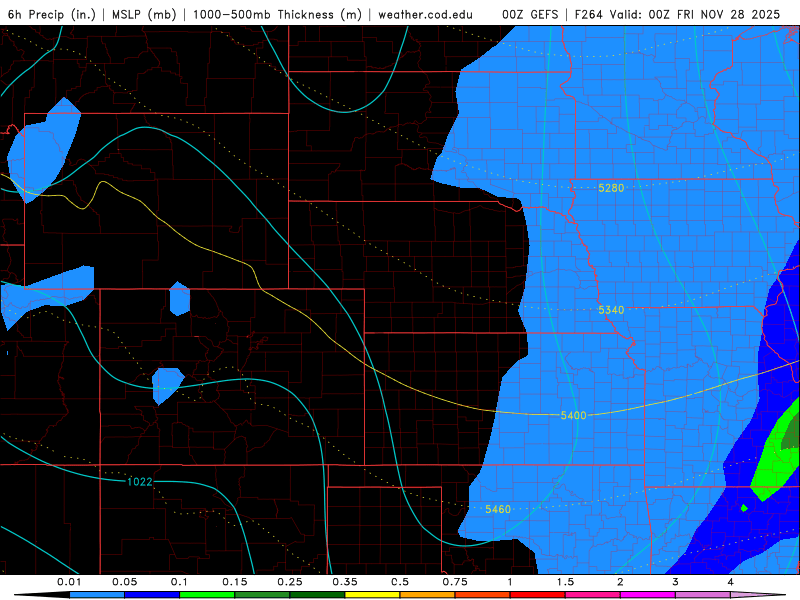800x600 pixels.
Task: Click the "00Z FRI NOV 28 2025" valid time
Action: coord(714,15)
